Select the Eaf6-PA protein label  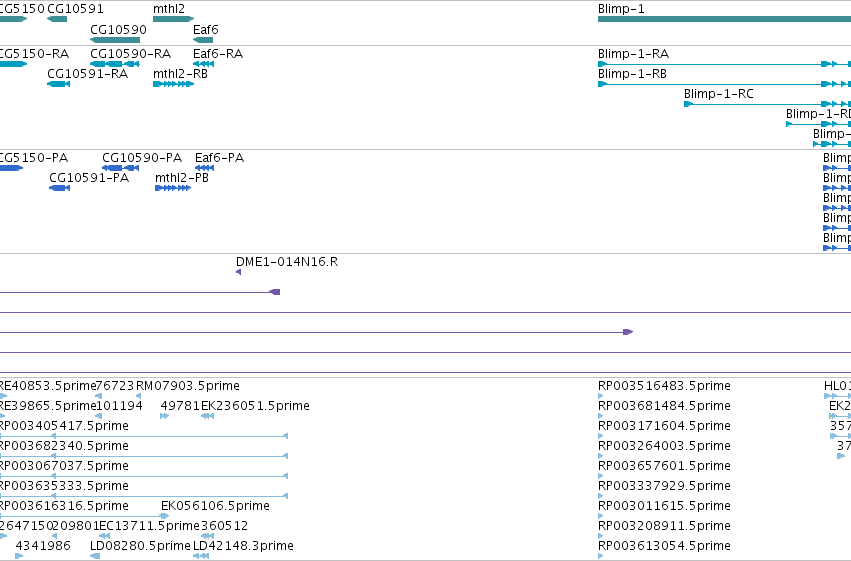point(219,158)
